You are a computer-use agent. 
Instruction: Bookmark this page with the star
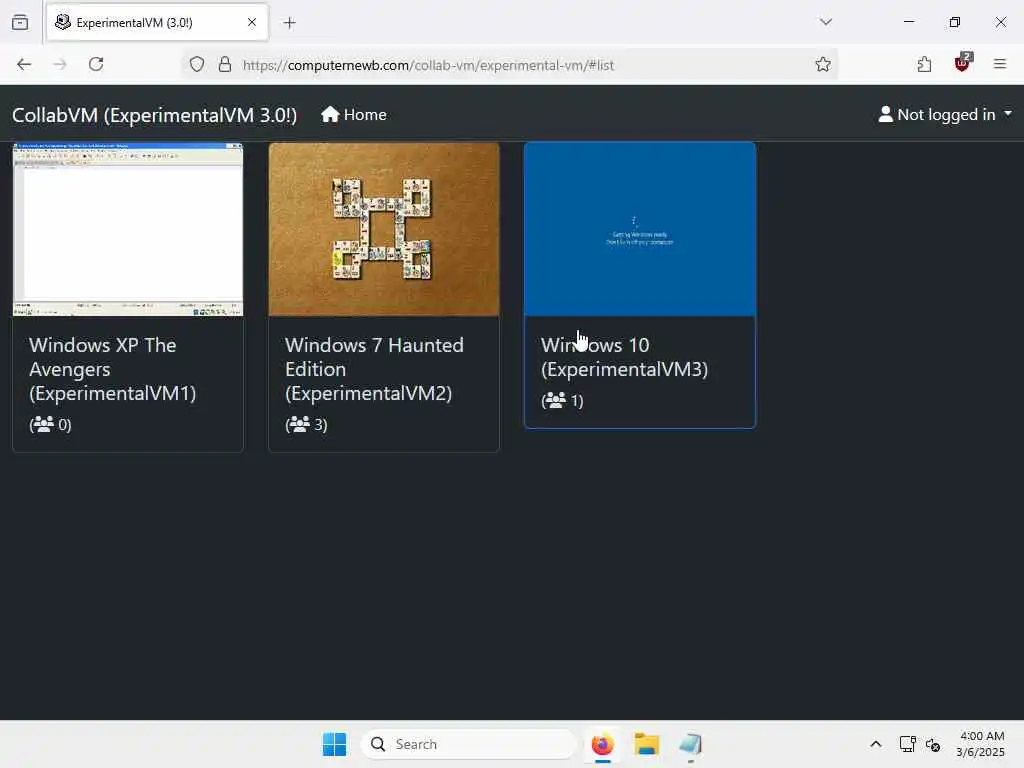(x=823, y=64)
